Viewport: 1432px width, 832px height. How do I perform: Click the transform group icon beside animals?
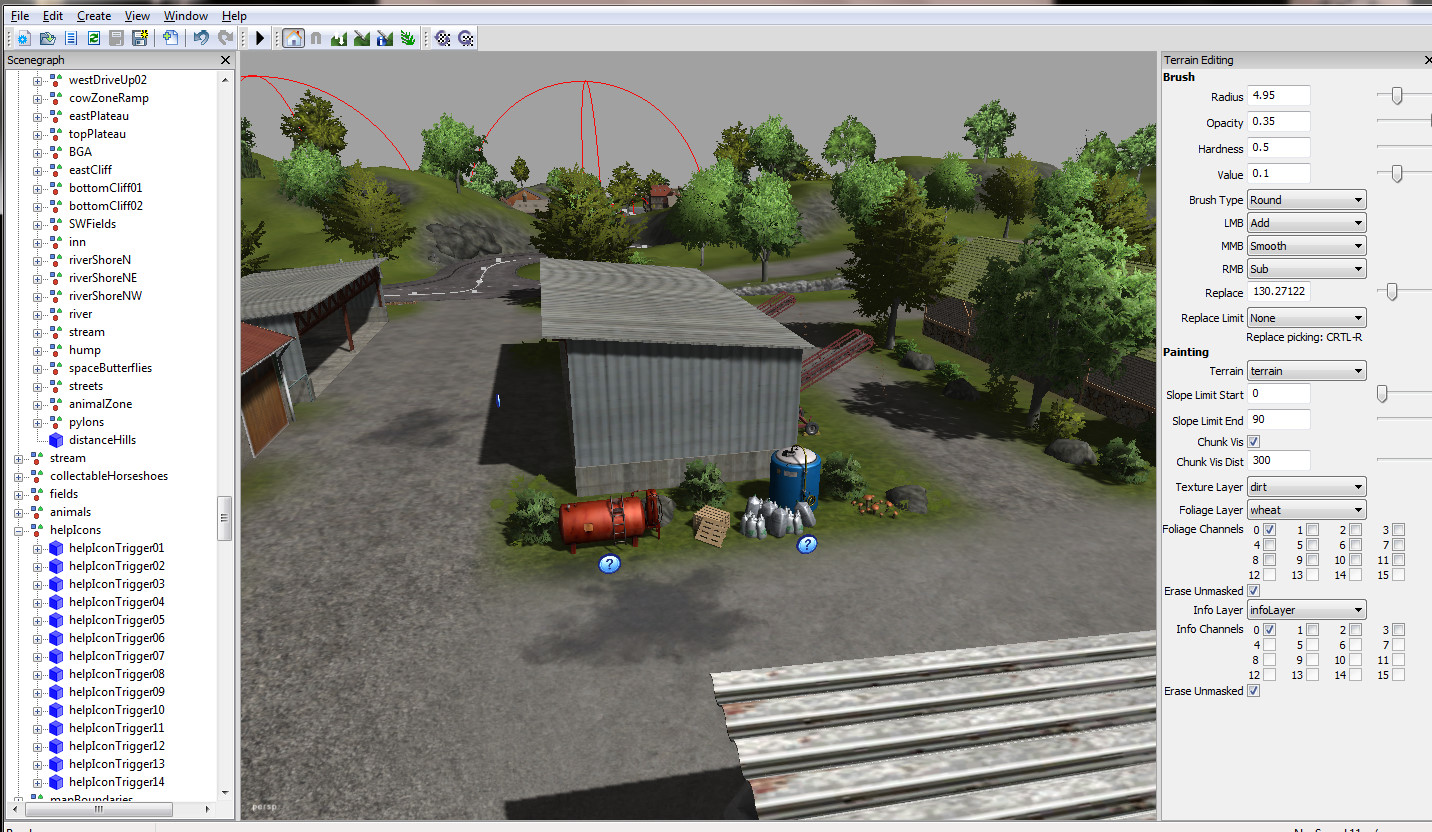tap(36, 512)
